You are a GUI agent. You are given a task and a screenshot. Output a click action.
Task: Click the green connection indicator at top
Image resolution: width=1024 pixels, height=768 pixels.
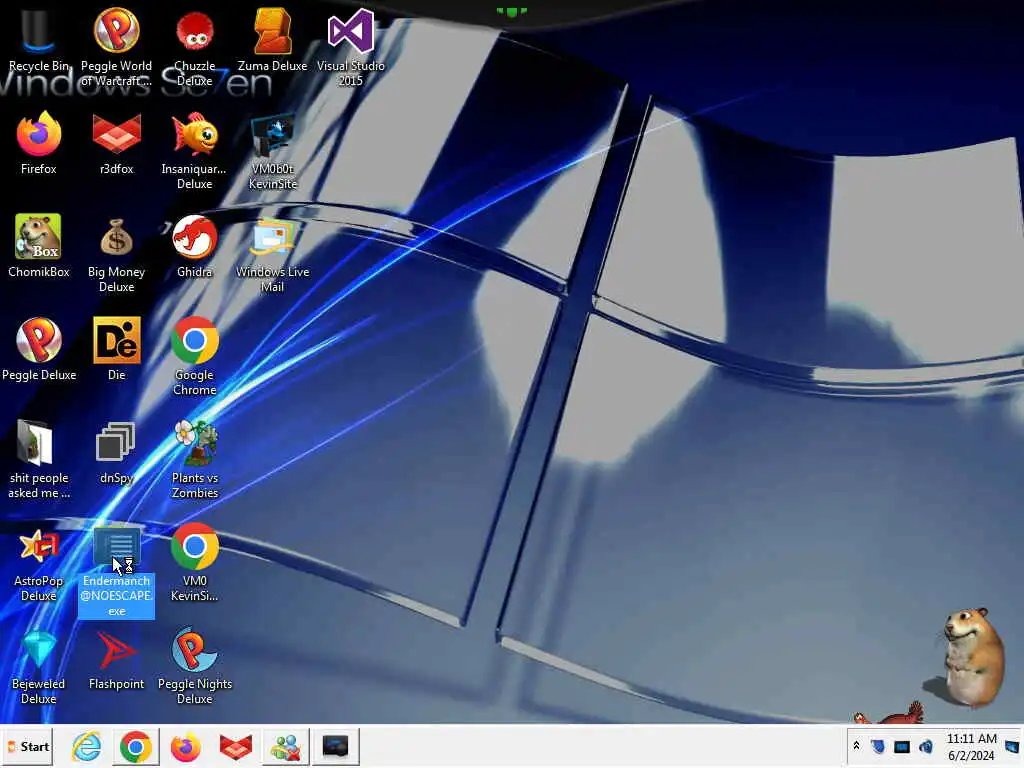pyautogui.click(x=511, y=11)
